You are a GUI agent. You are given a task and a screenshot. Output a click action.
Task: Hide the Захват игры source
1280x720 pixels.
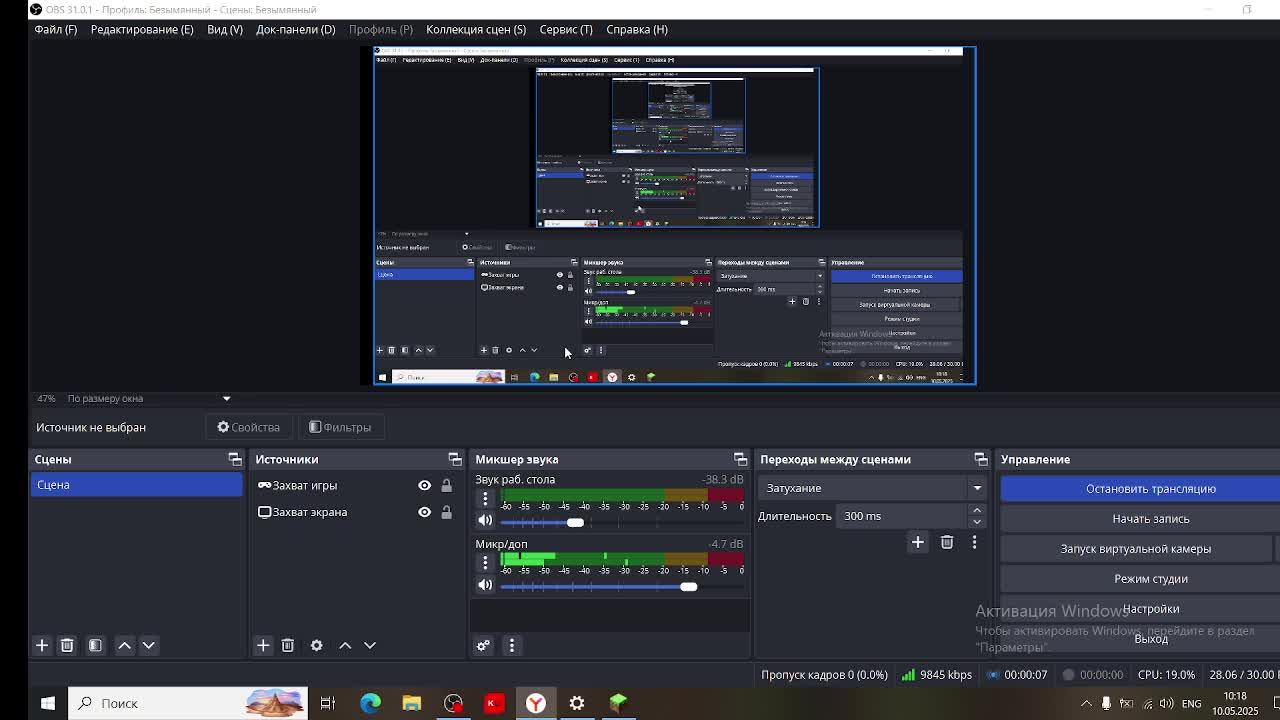pyautogui.click(x=424, y=485)
